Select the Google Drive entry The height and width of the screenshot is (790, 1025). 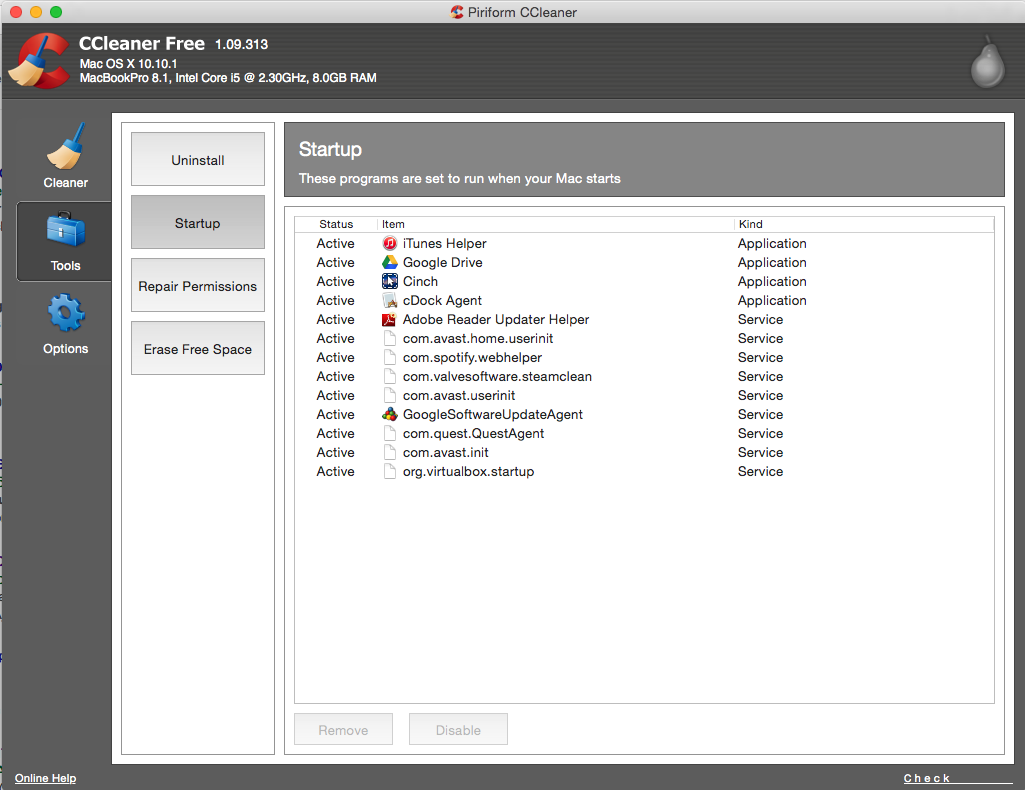644,262
